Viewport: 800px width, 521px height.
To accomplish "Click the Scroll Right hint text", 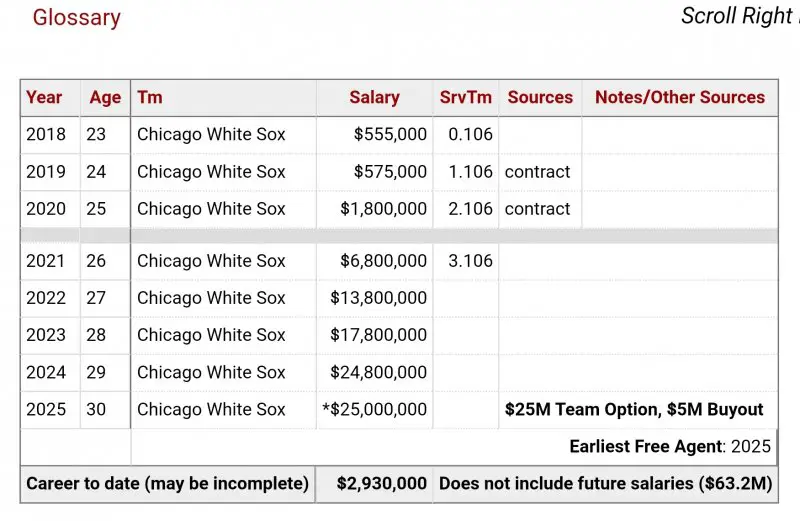I will pyautogui.click(x=738, y=16).
